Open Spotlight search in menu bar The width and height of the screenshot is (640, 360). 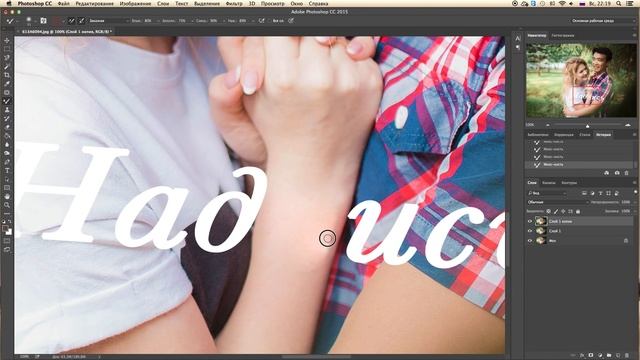(x=619, y=3)
